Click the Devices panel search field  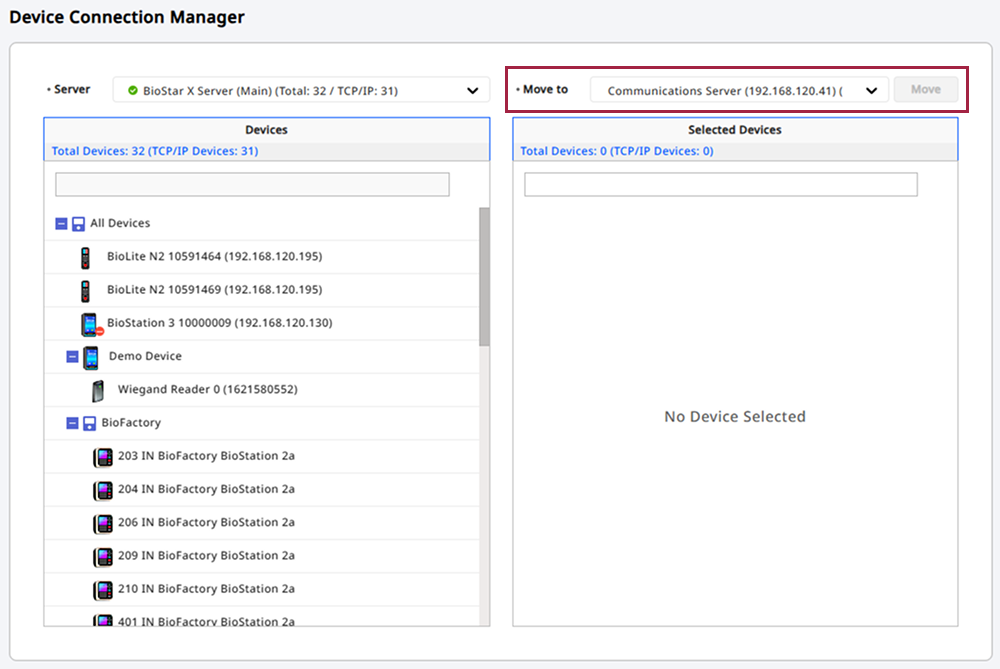click(252, 185)
